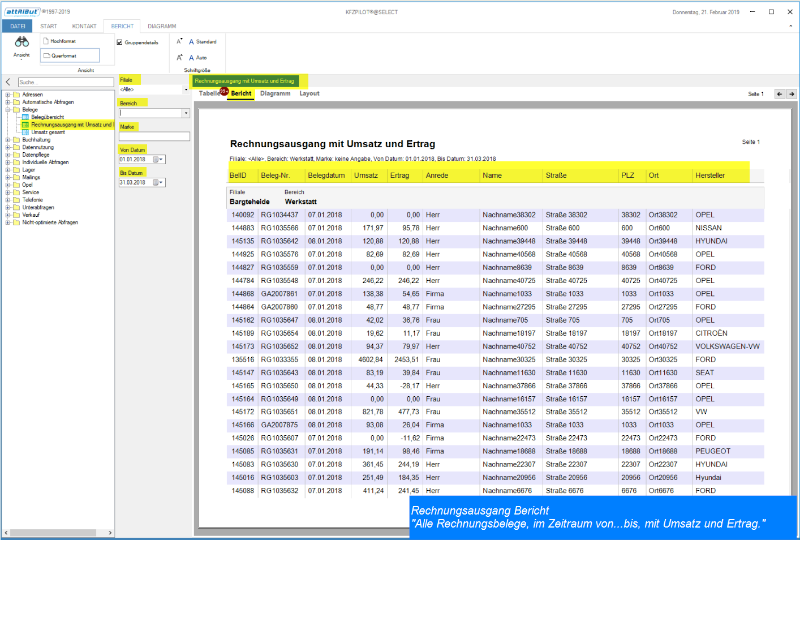800x630 pixels.
Task: Open the Filiale dropdown
Action: coord(186,90)
